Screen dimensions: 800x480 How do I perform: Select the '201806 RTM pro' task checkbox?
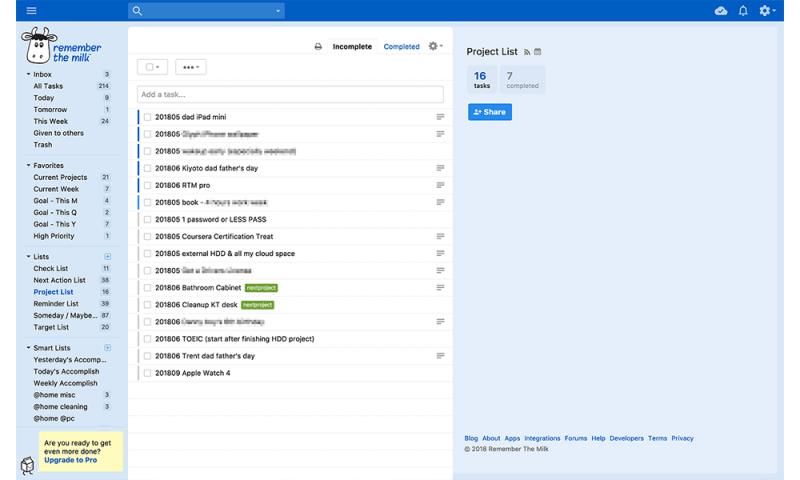point(148,185)
